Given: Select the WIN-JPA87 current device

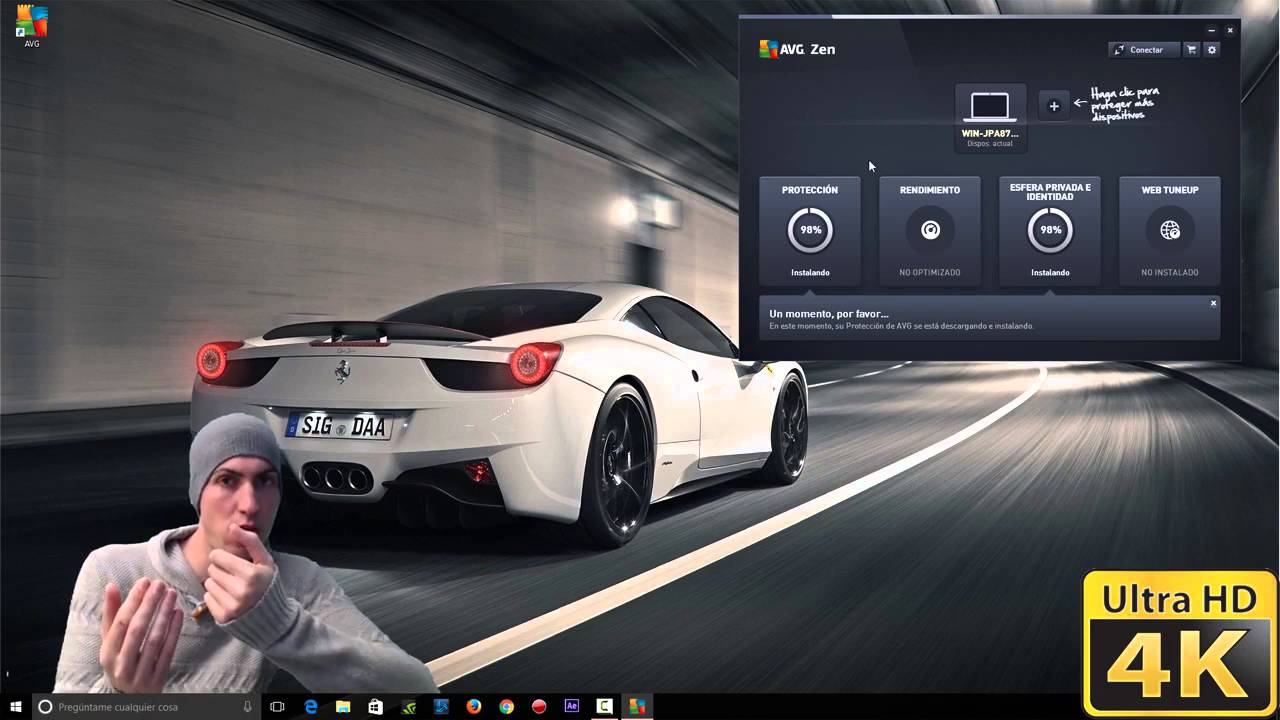Looking at the screenshot, I should point(990,117).
